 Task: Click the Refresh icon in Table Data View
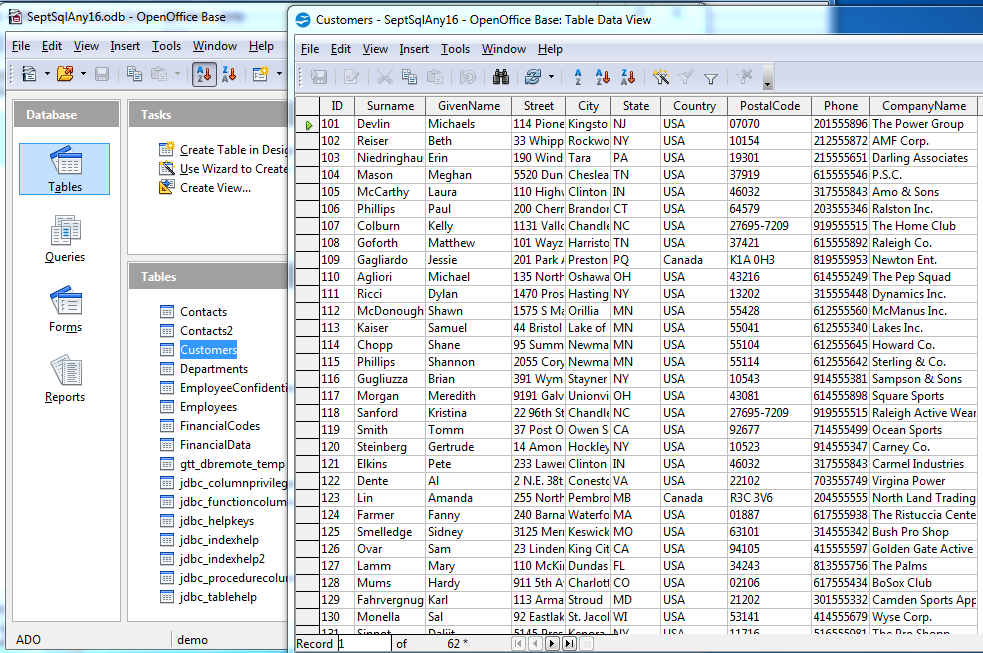click(533, 77)
